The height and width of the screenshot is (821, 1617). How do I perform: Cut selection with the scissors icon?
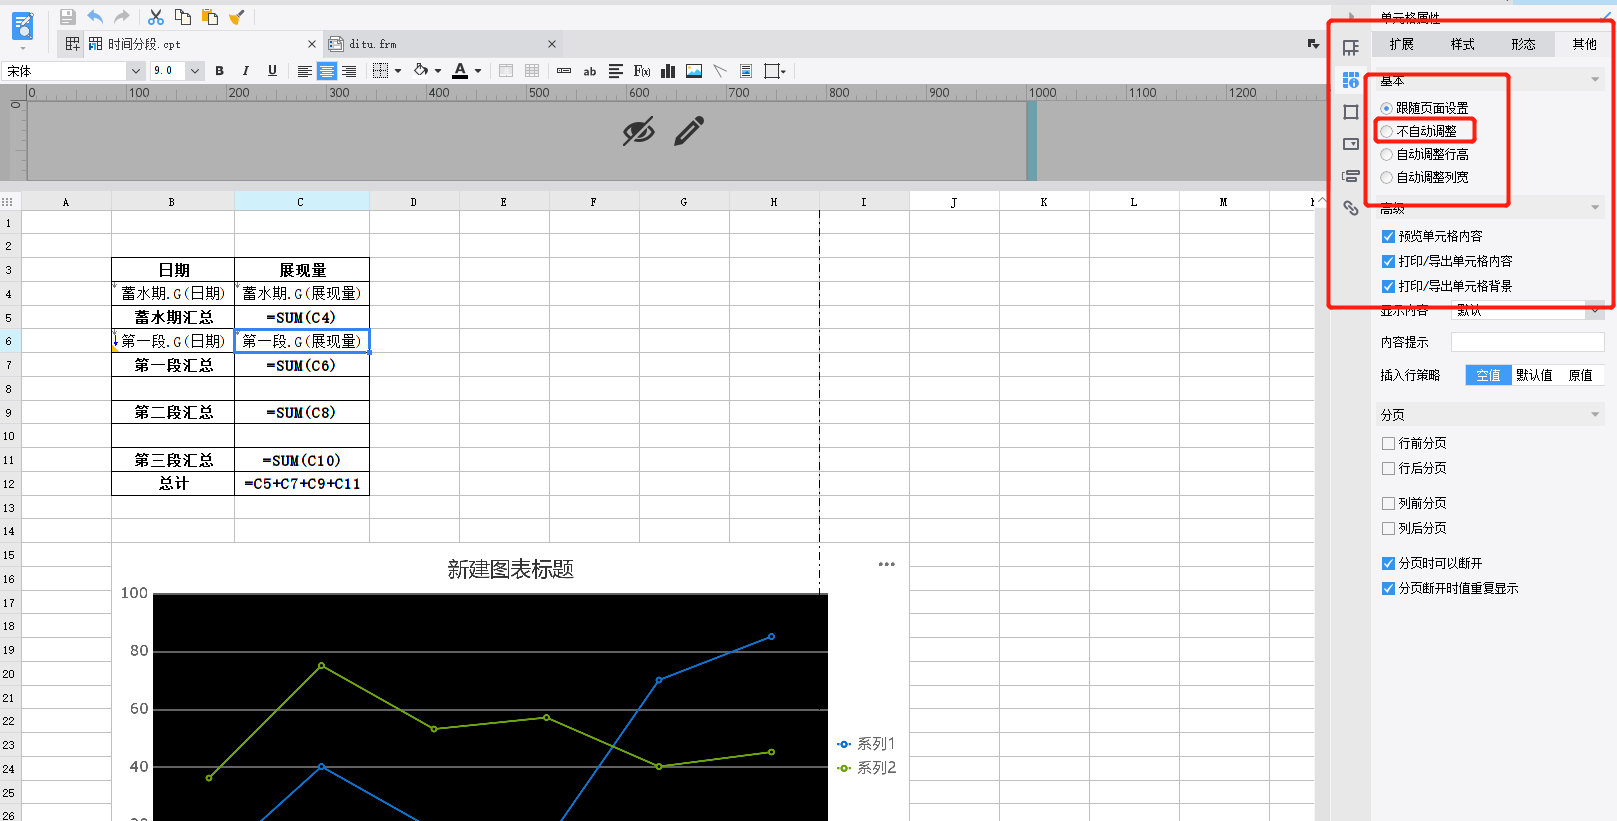tap(156, 16)
